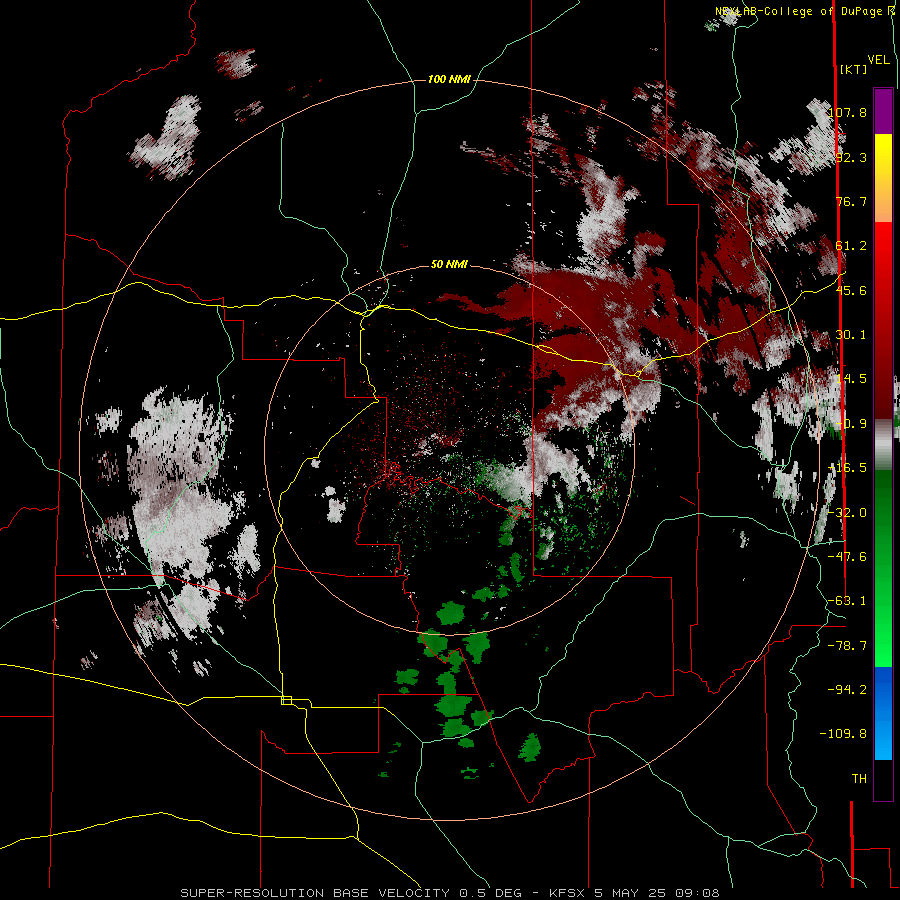Select the 30.1 value on velocity scale
This screenshot has width=900, height=900.
[851, 335]
